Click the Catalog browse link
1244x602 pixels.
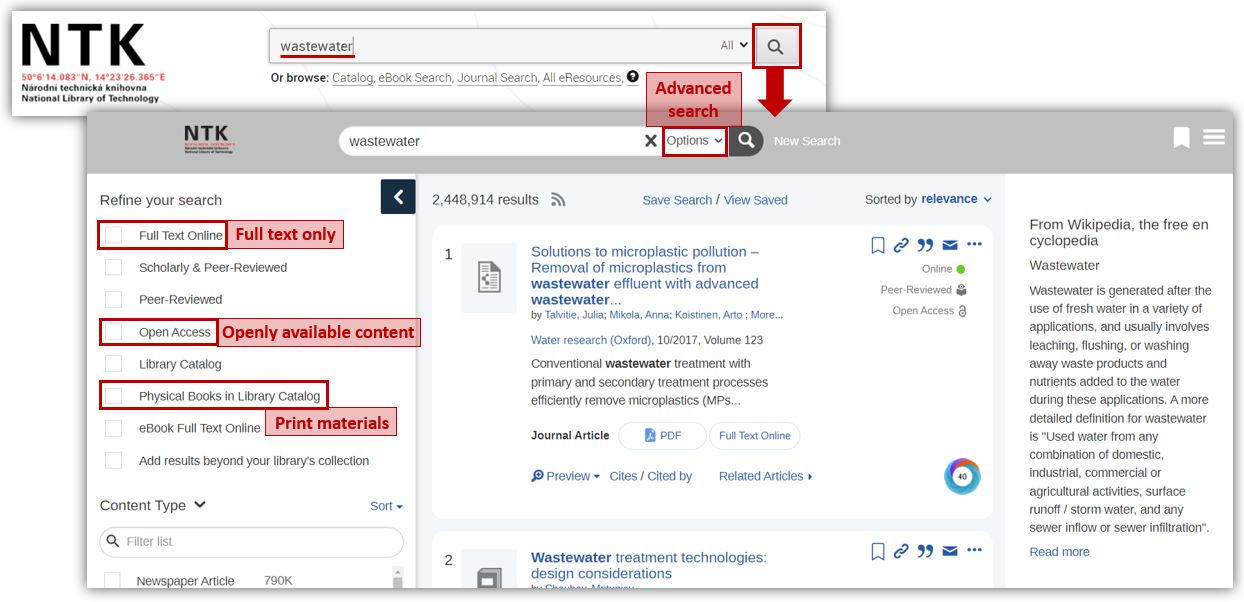click(x=352, y=78)
